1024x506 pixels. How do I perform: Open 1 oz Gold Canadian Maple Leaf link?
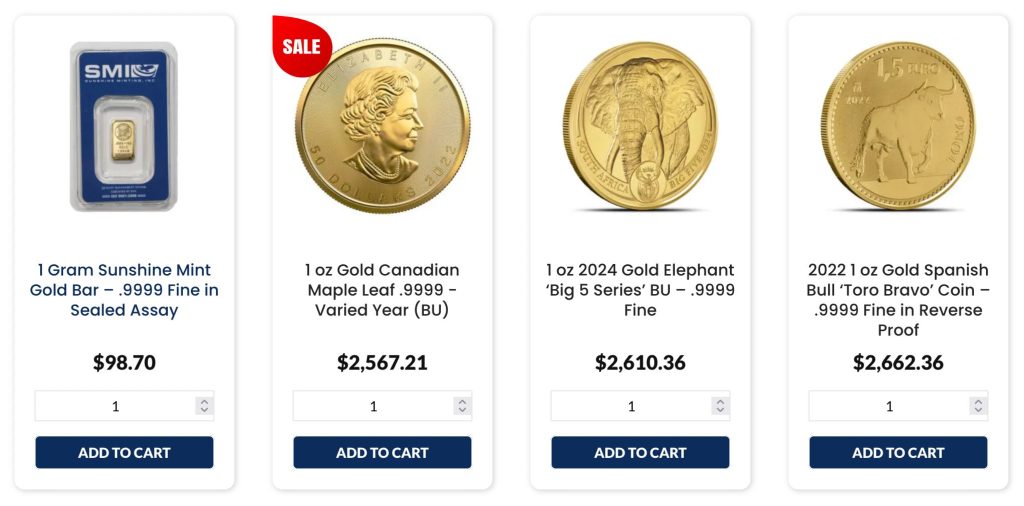click(382, 290)
